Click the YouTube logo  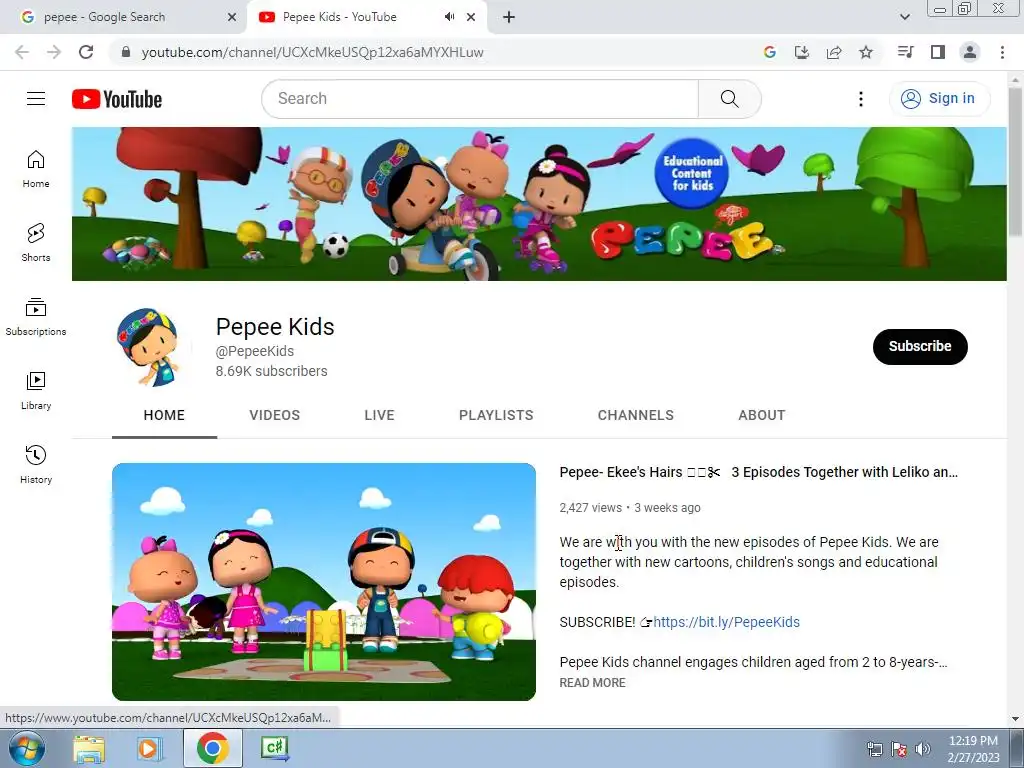(117, 99)
